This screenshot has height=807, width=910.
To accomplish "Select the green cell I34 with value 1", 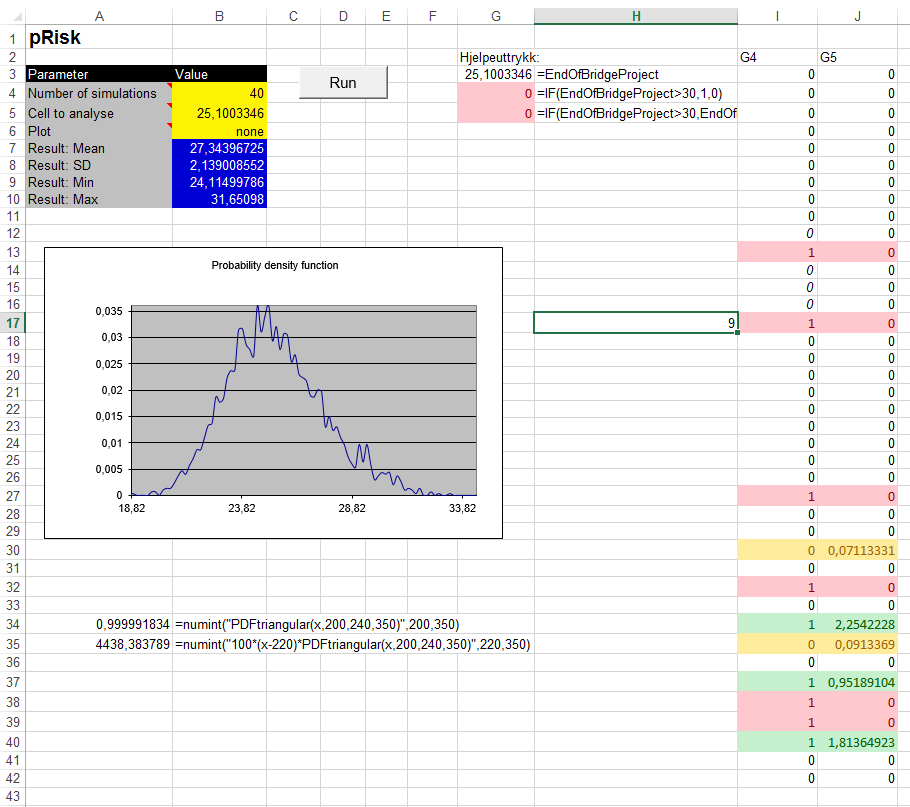I will 778,624.
